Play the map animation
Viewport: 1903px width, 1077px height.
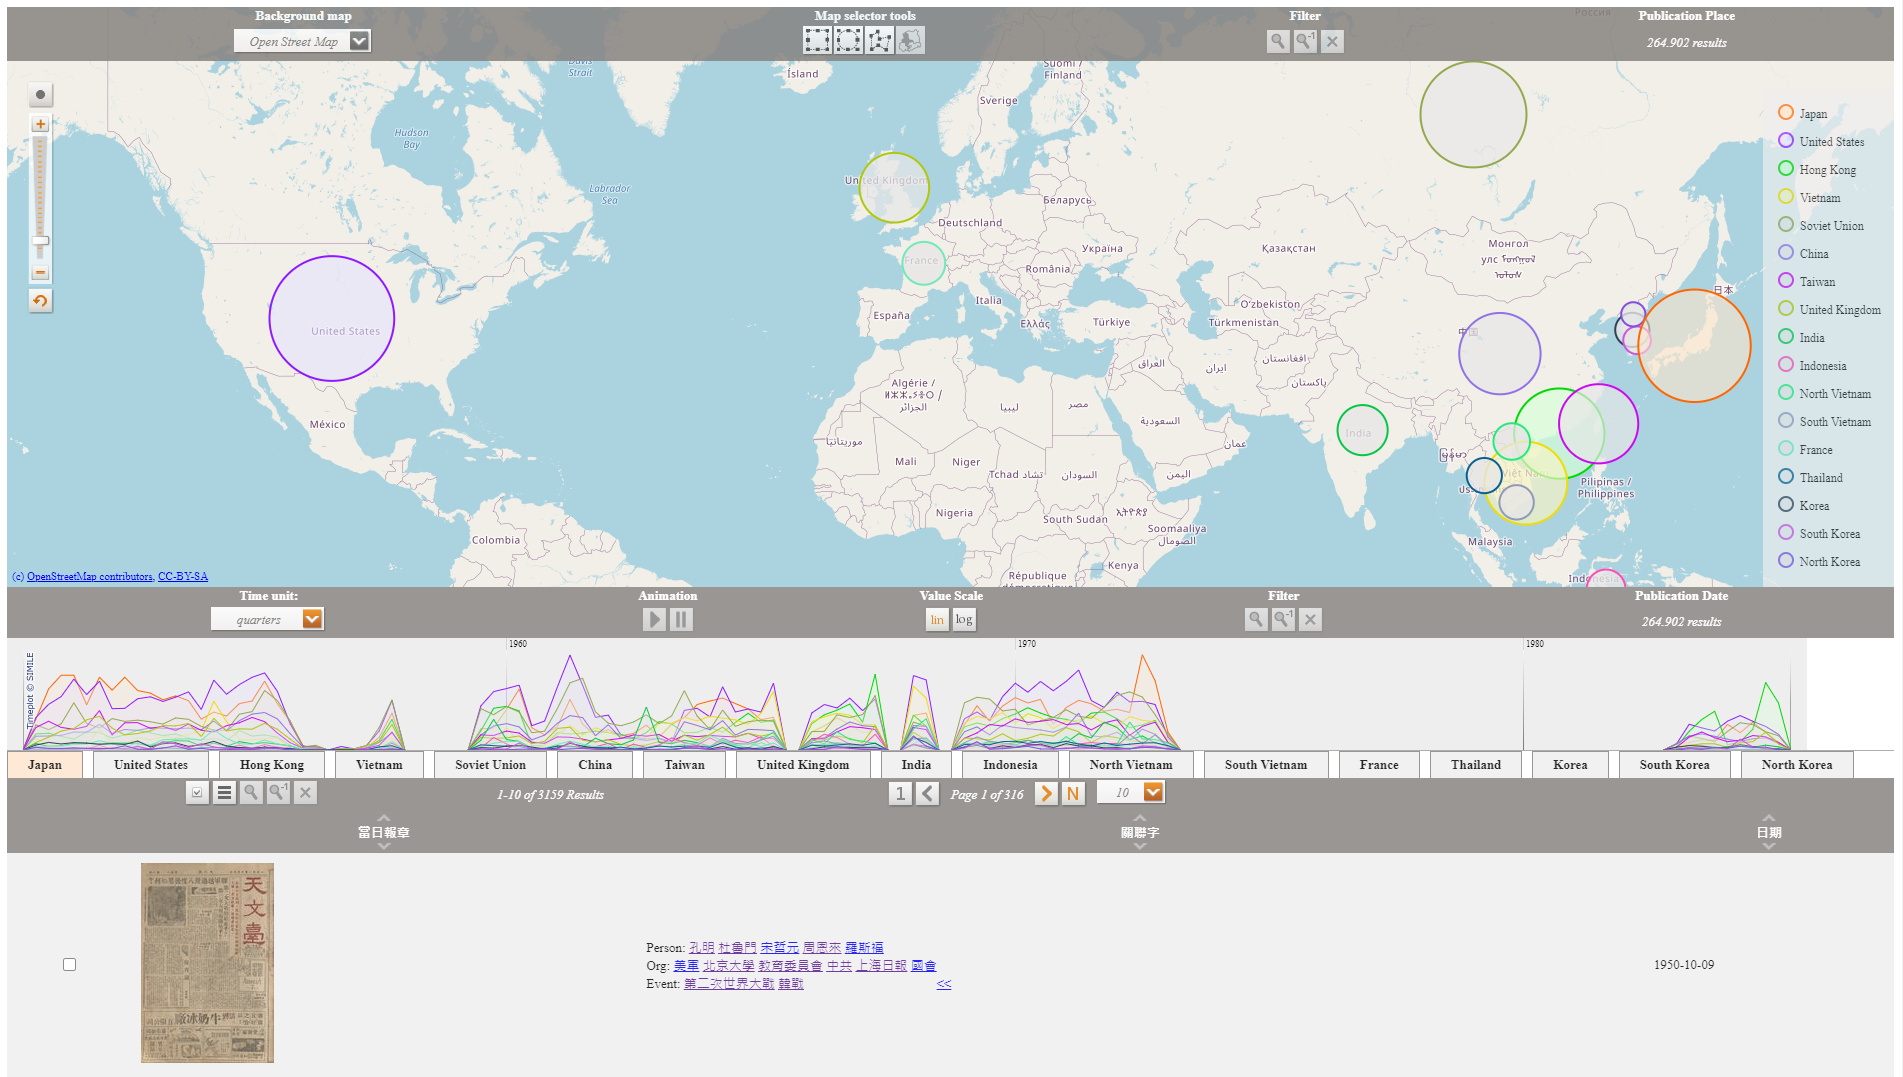655,620
